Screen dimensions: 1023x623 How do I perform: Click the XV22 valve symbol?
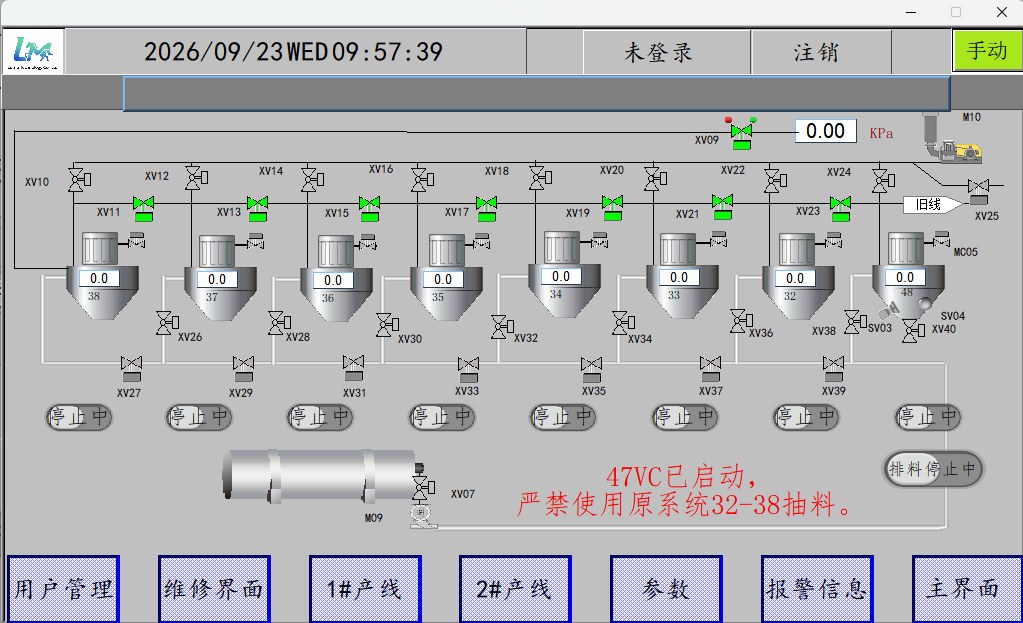click(x=775, y=180)
